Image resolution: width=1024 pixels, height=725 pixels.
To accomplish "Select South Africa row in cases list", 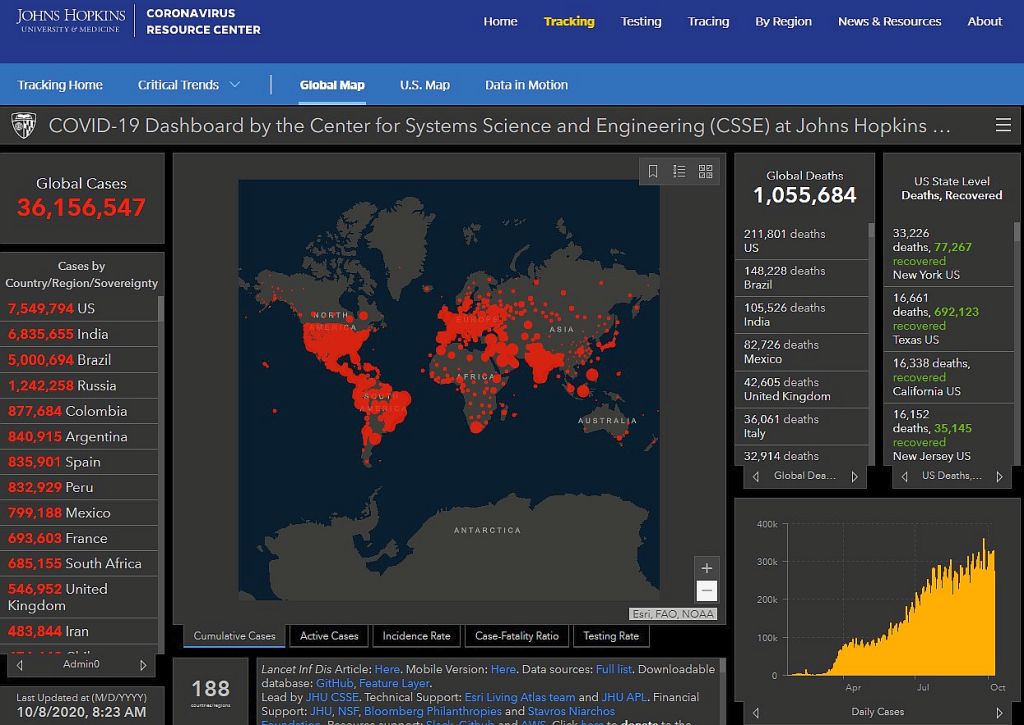I will pos(80,564).
